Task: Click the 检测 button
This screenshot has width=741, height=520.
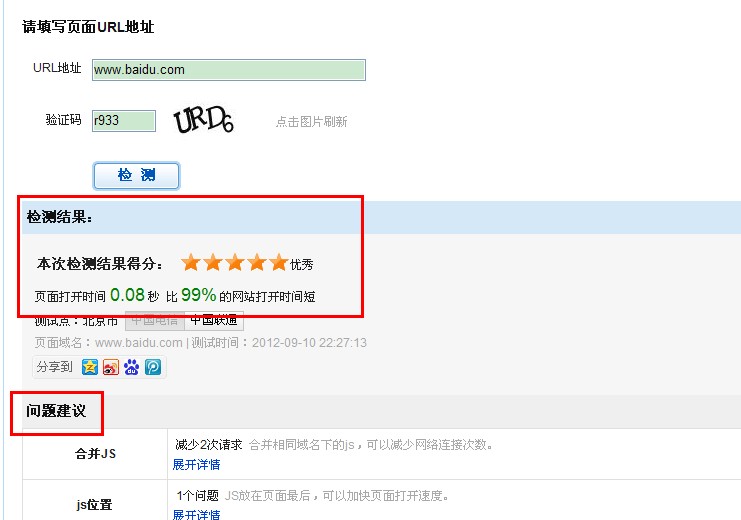Action: pyautogui.click(x=137, y=175)
